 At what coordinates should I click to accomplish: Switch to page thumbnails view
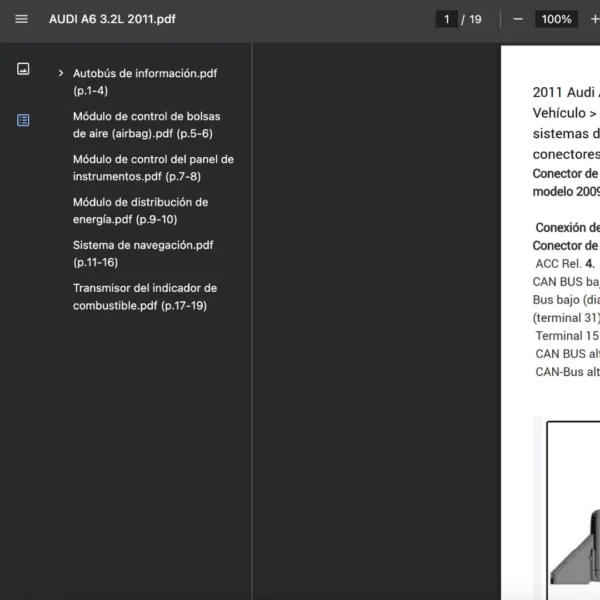23,69
